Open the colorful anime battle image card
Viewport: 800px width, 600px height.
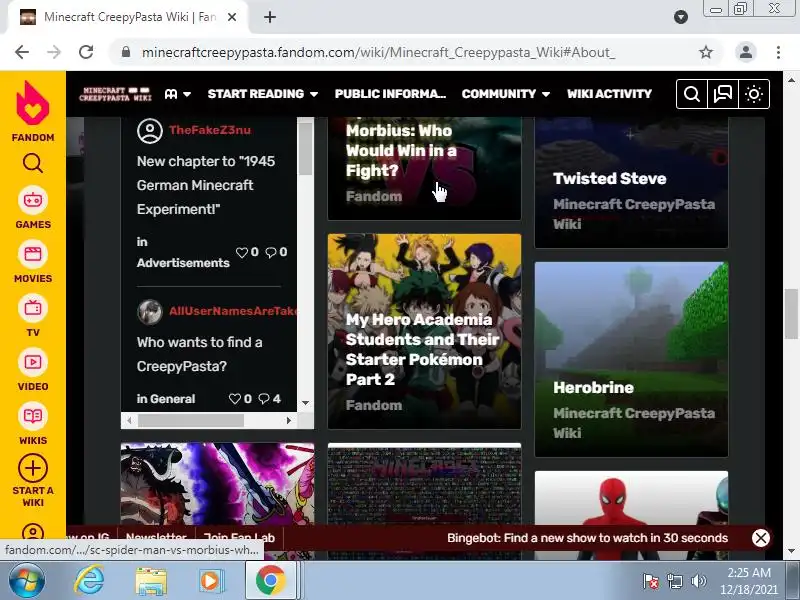pyautogui.click(x=217, y=484)
